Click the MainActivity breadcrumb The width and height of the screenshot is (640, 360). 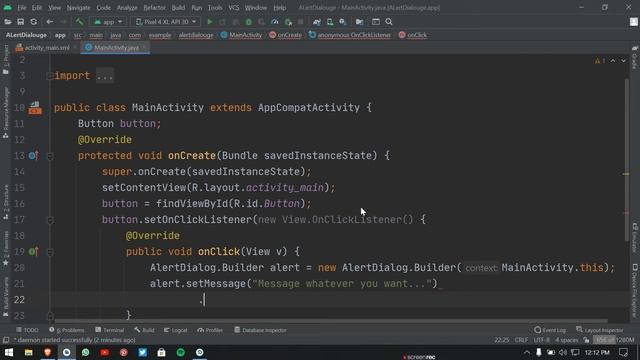coord(241,35)
